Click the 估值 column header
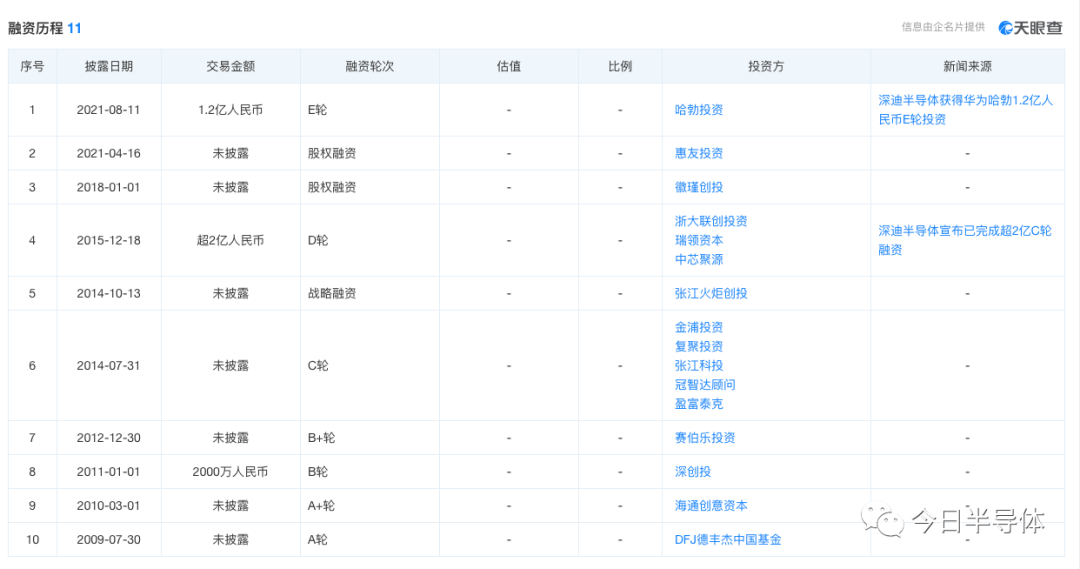The height and width of the screenshot is (569, 1080). (x=508, y=66)
